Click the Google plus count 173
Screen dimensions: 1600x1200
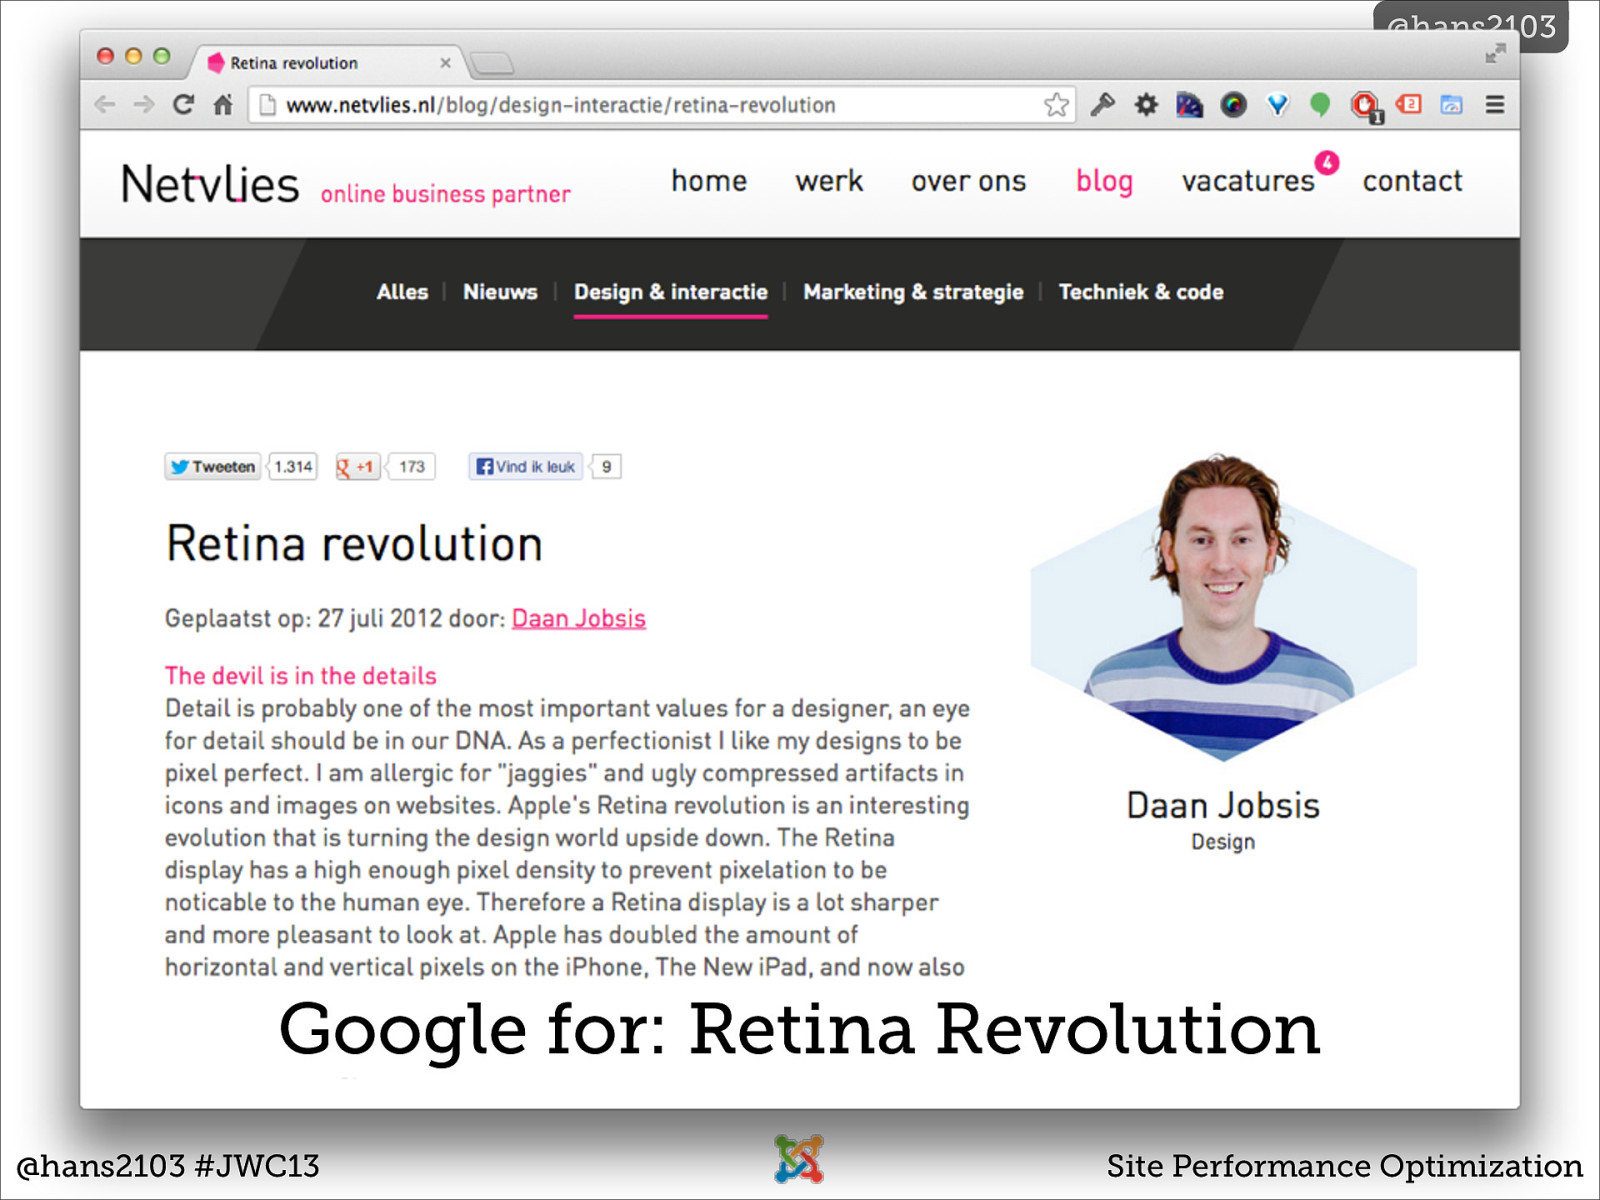pos(412,467)
